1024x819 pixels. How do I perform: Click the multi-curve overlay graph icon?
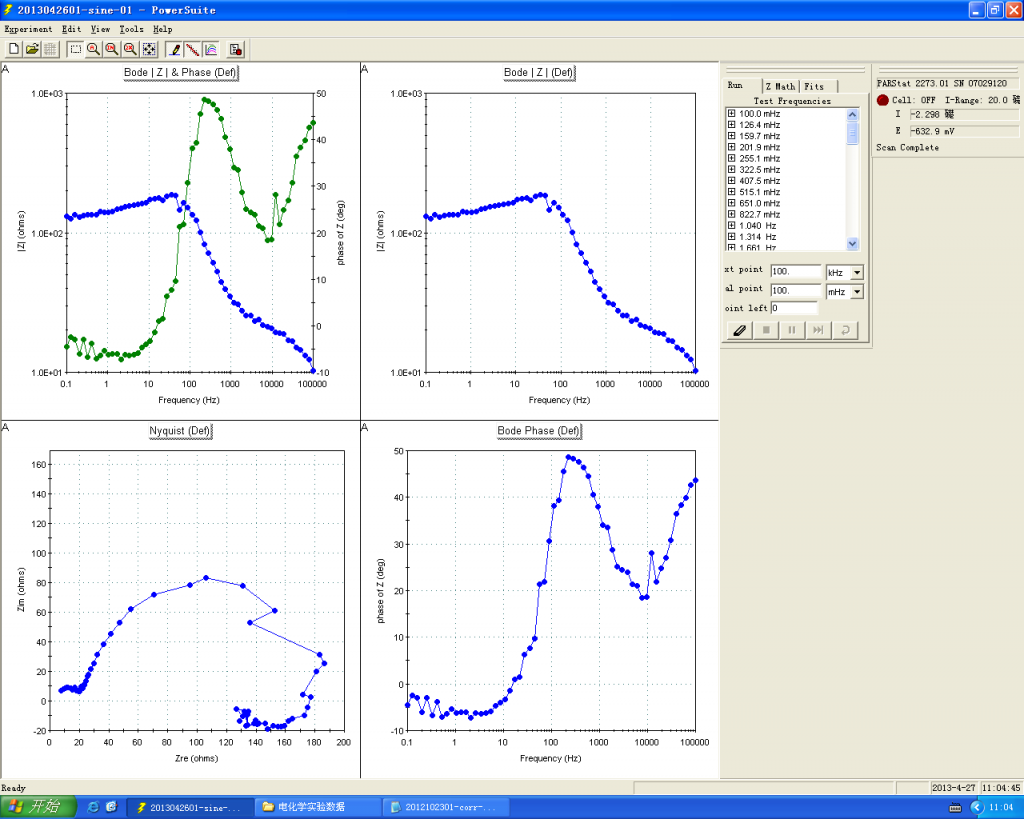[x=211, y=49]
